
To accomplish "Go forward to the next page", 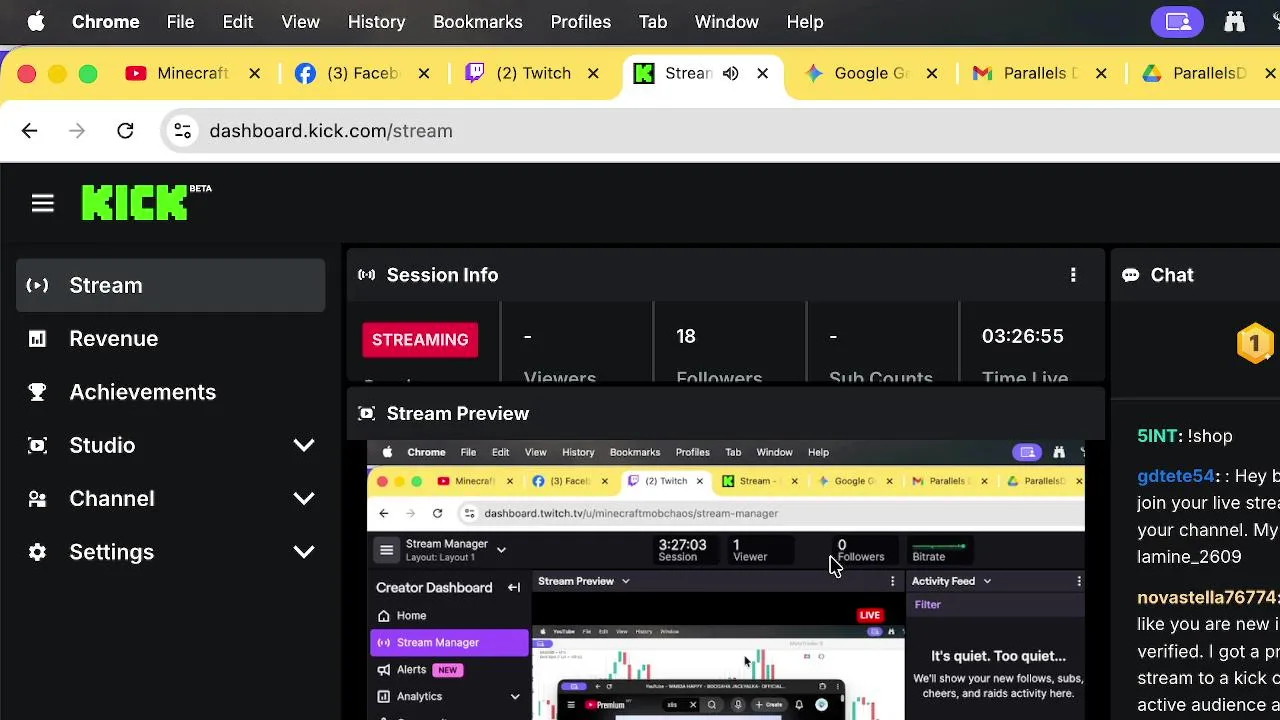I will [x=77, y=131].
